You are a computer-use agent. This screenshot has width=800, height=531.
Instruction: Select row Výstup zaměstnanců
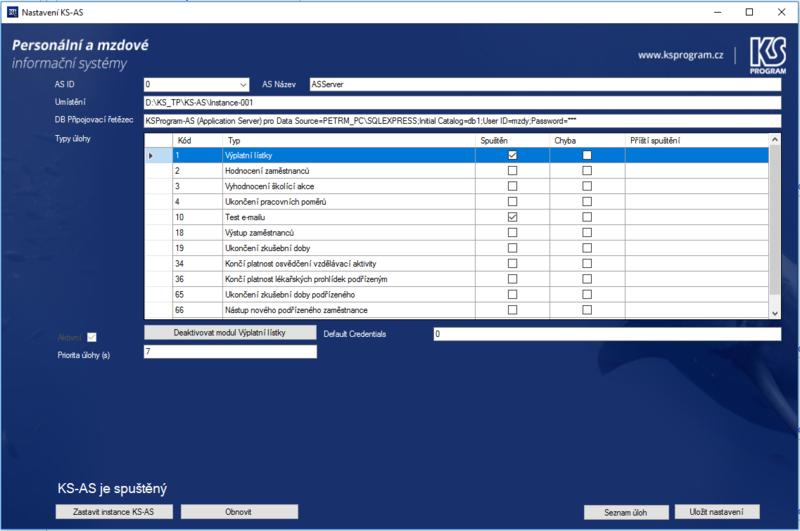(x=457, y=233)
